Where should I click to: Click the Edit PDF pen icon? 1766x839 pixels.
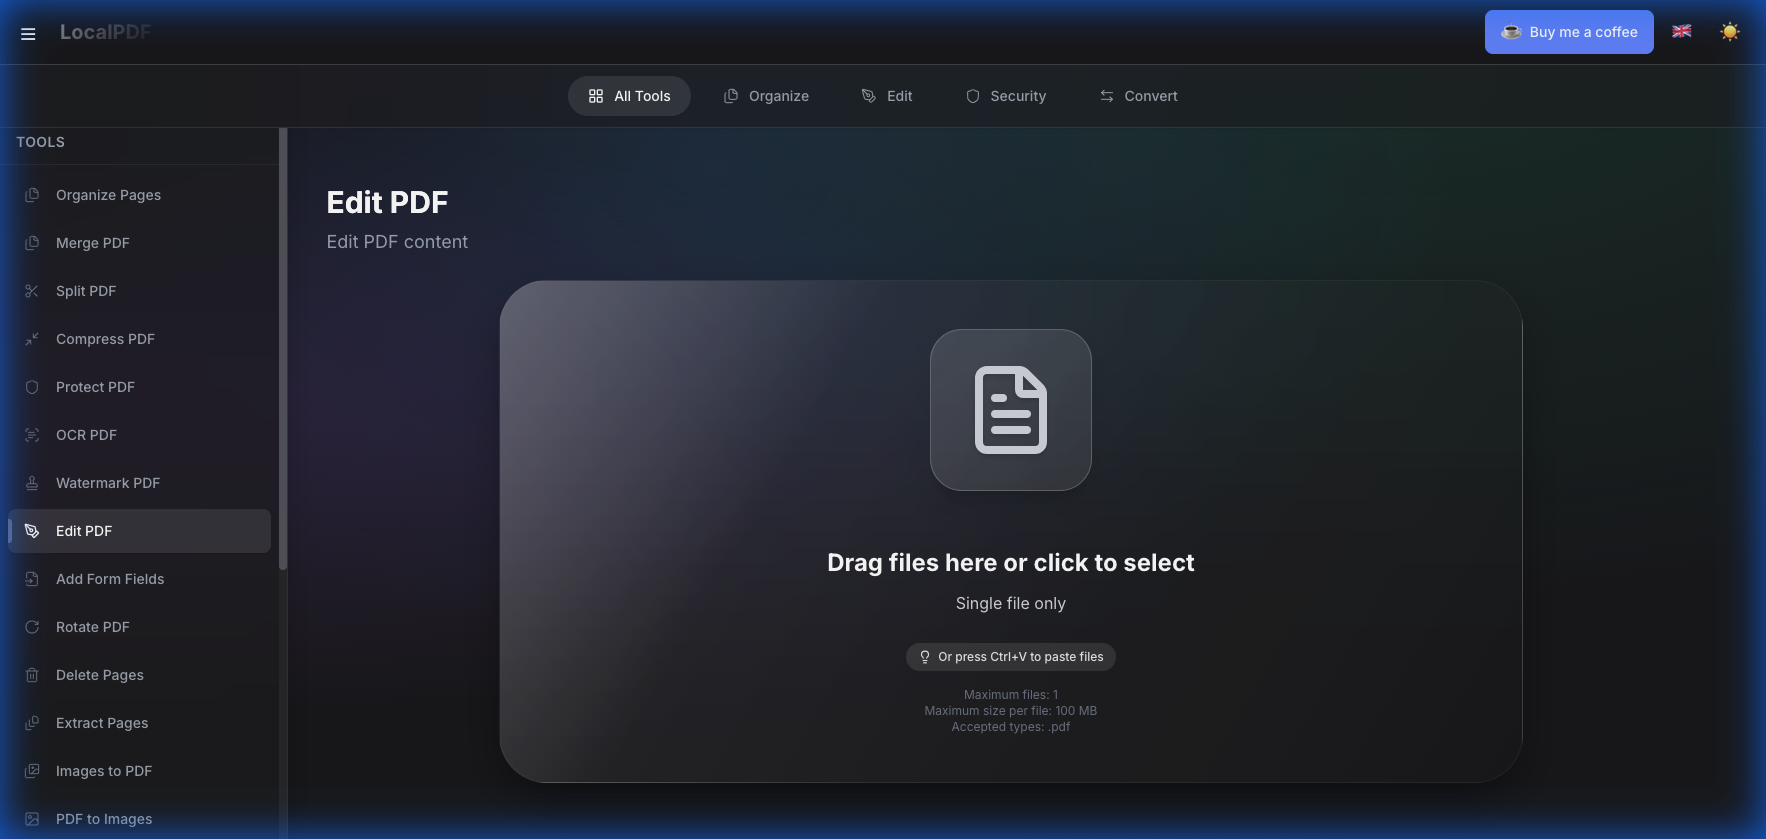[32, 531]
